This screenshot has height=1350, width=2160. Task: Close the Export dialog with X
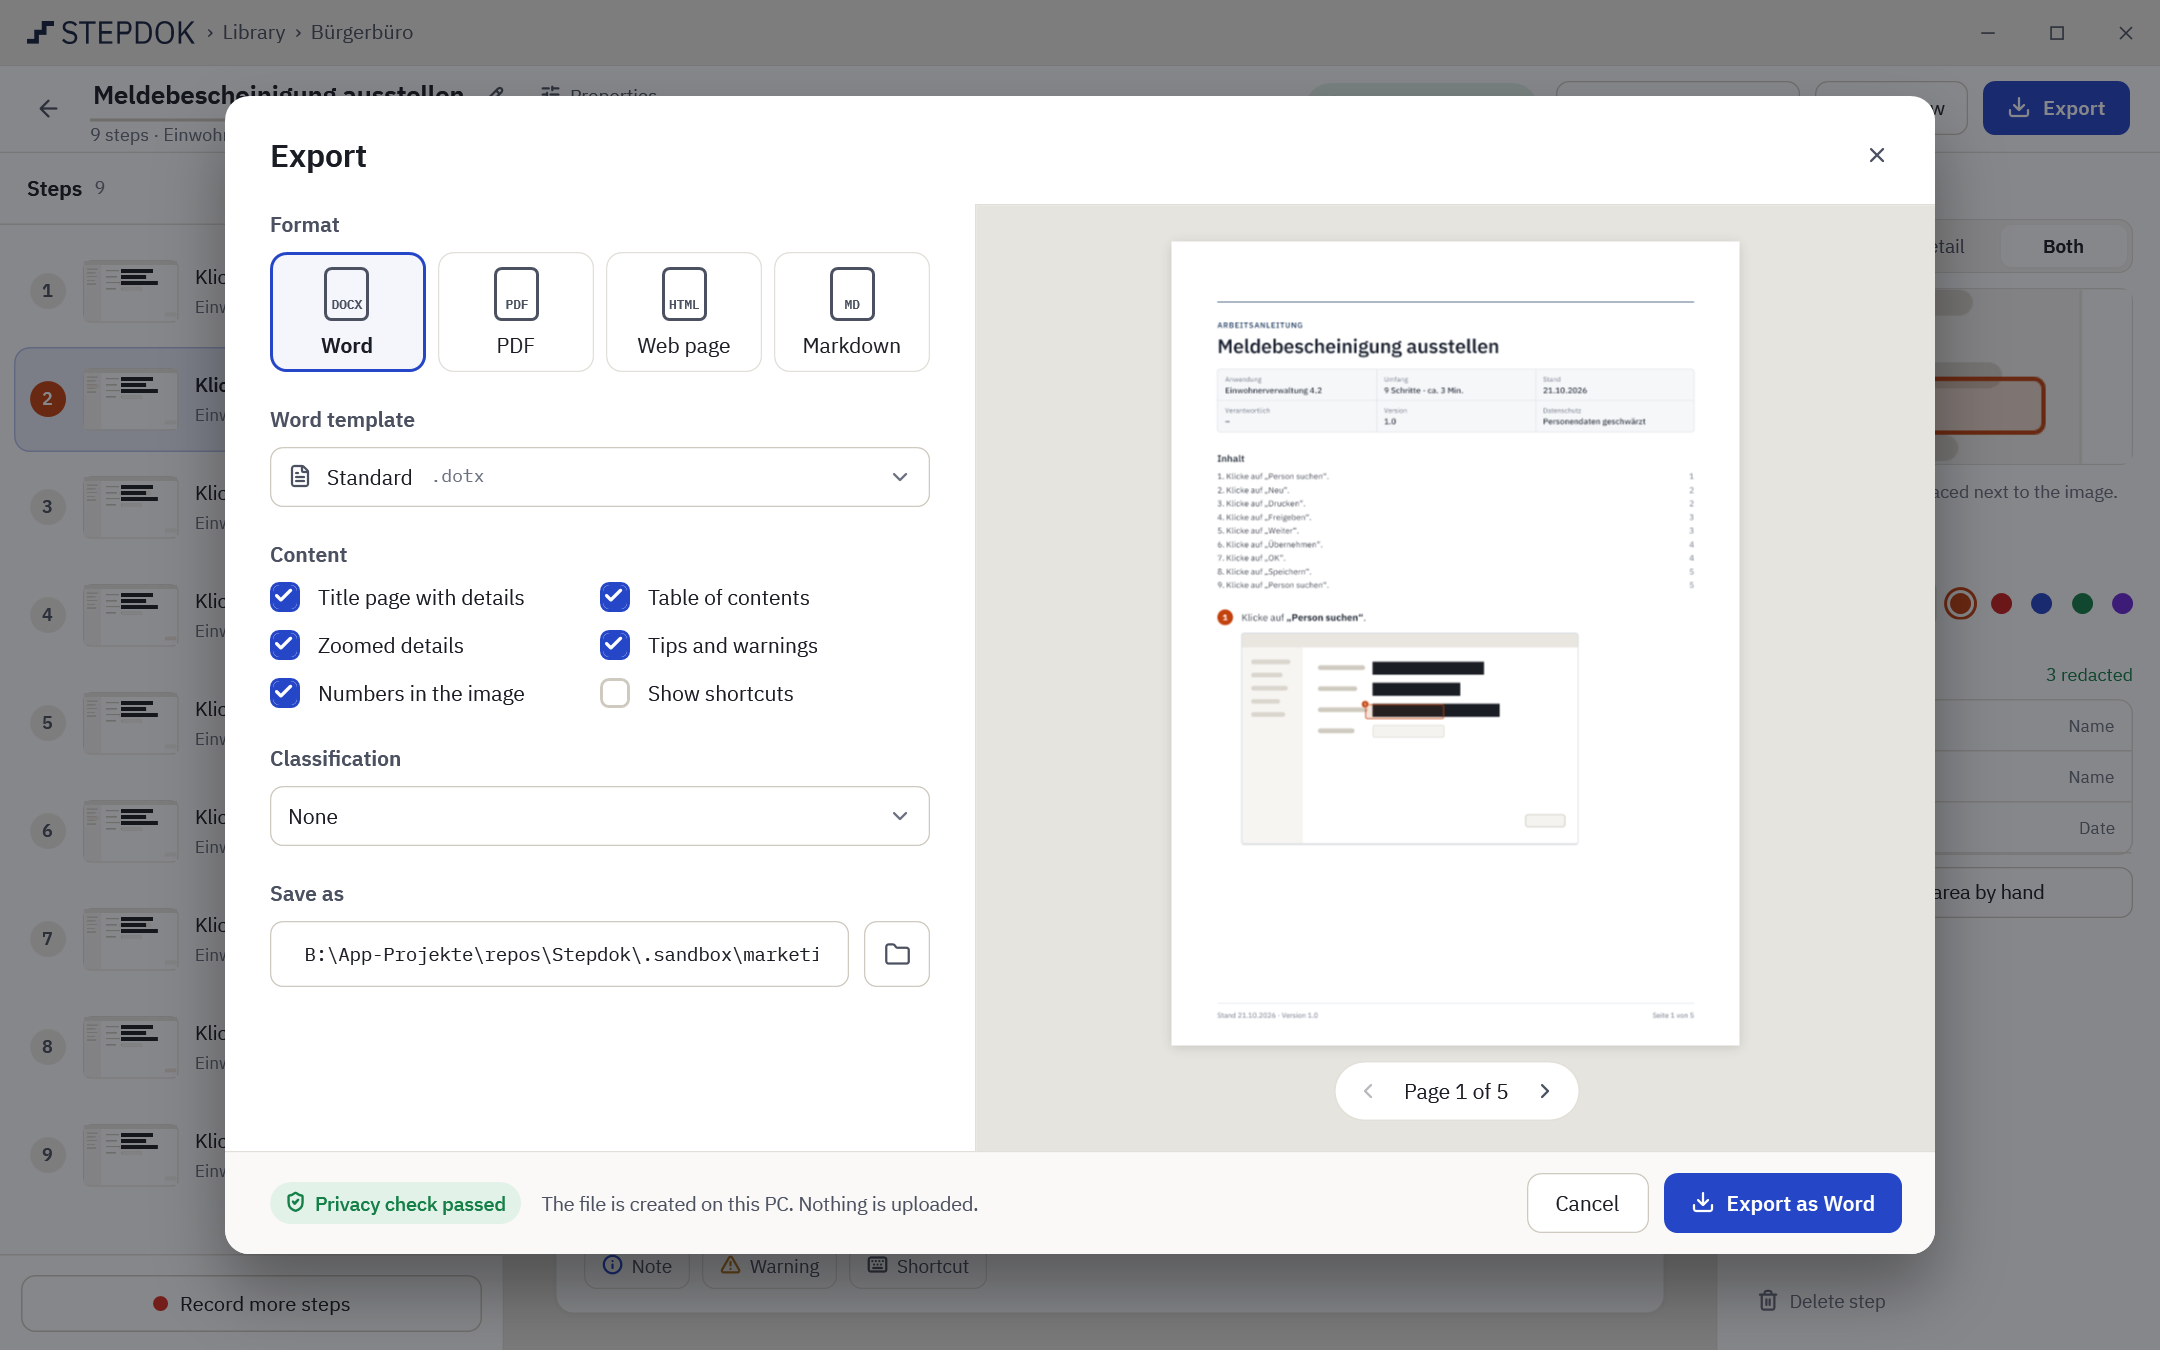1876,155
